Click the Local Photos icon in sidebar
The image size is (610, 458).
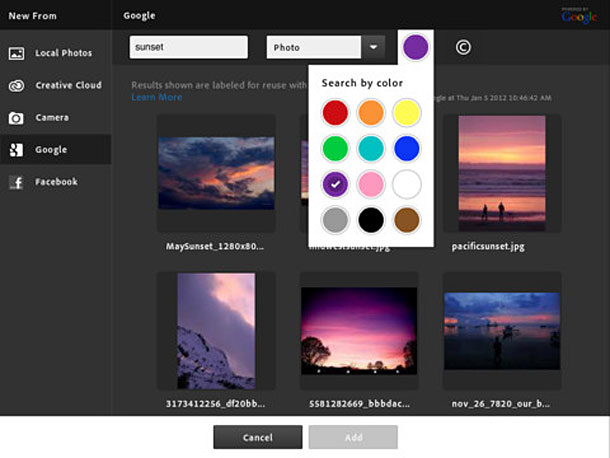pos(16,53)
